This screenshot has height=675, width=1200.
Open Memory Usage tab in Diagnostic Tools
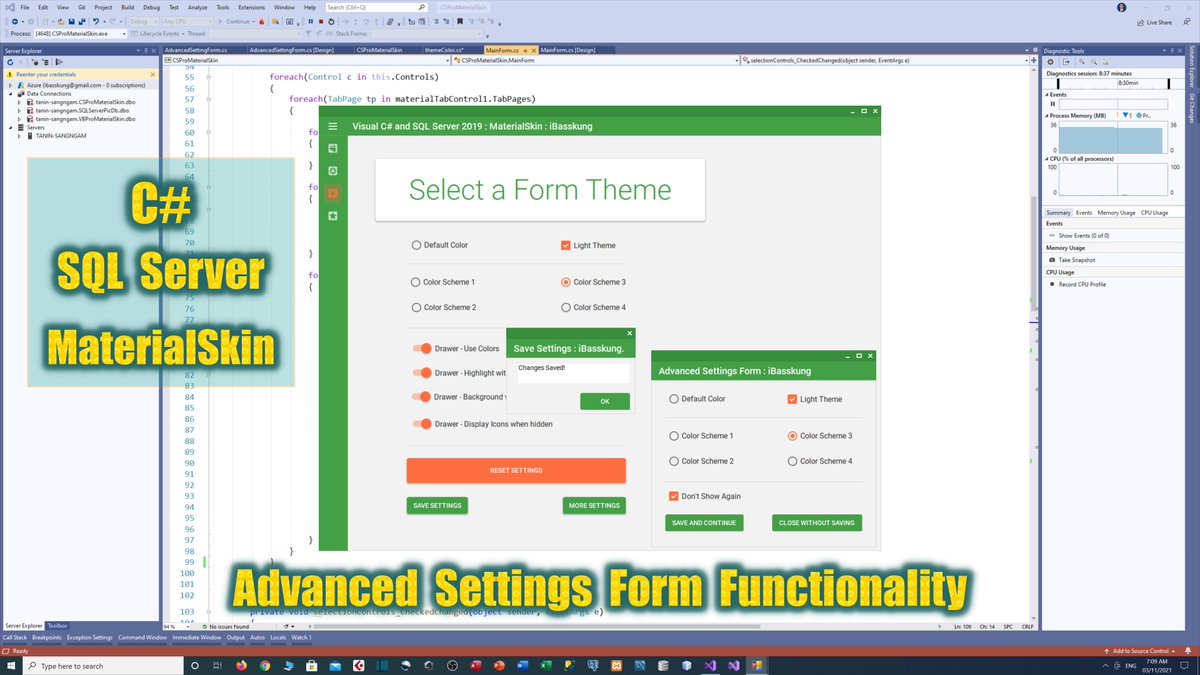[x=1116, y=213]
